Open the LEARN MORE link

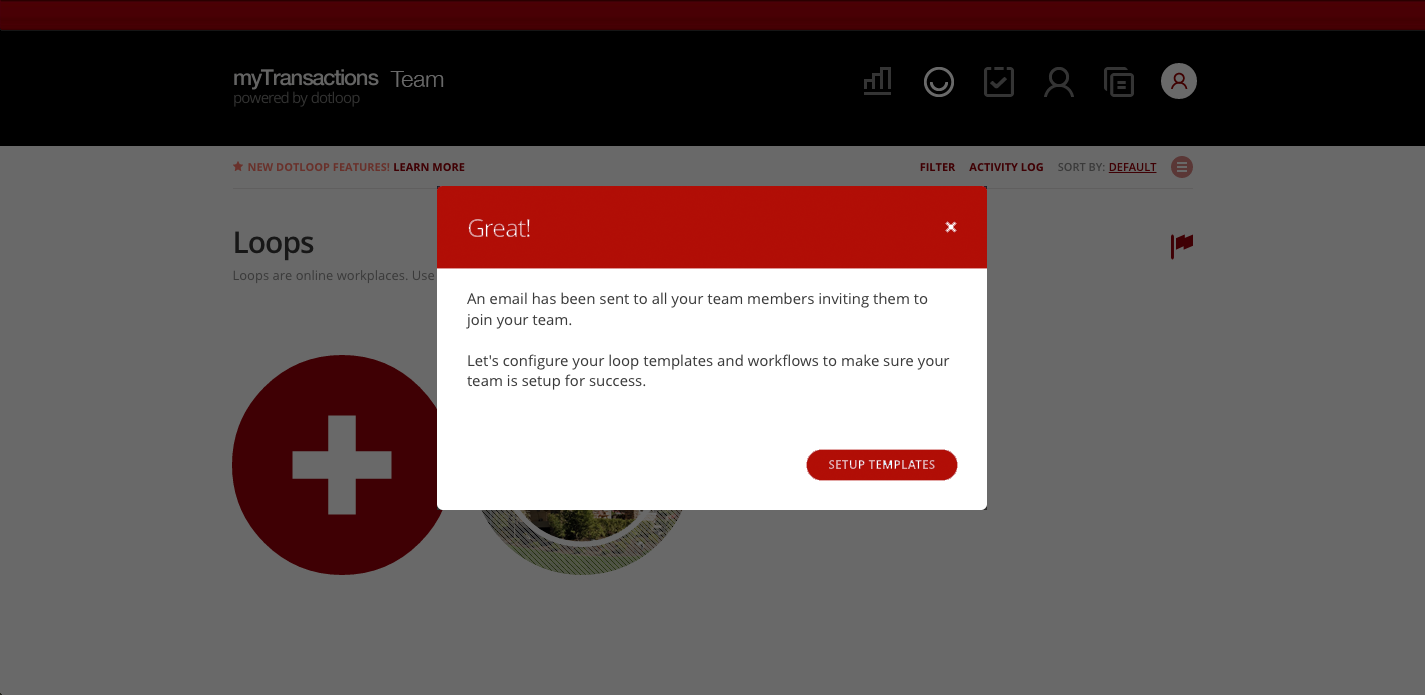429,167
